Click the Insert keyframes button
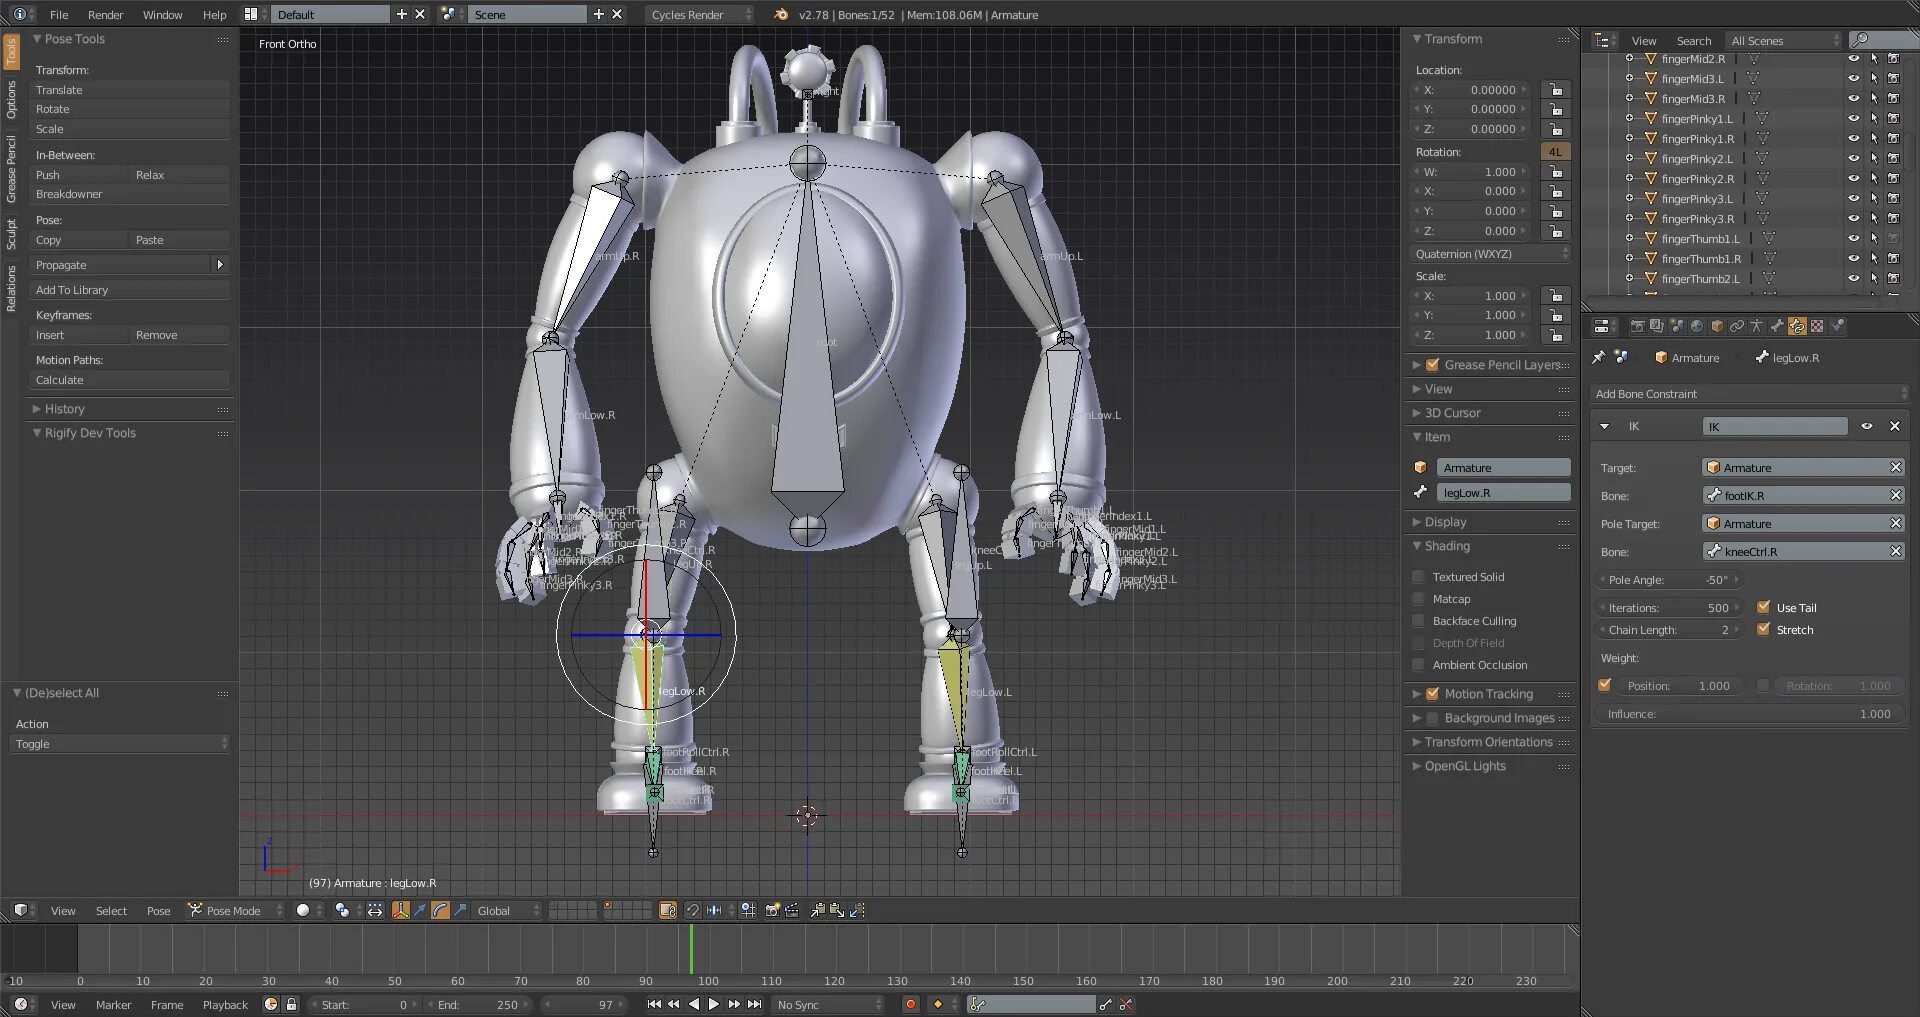Screen dimensions: 1920x1017 pyautogui.click(x=80, y=335)
